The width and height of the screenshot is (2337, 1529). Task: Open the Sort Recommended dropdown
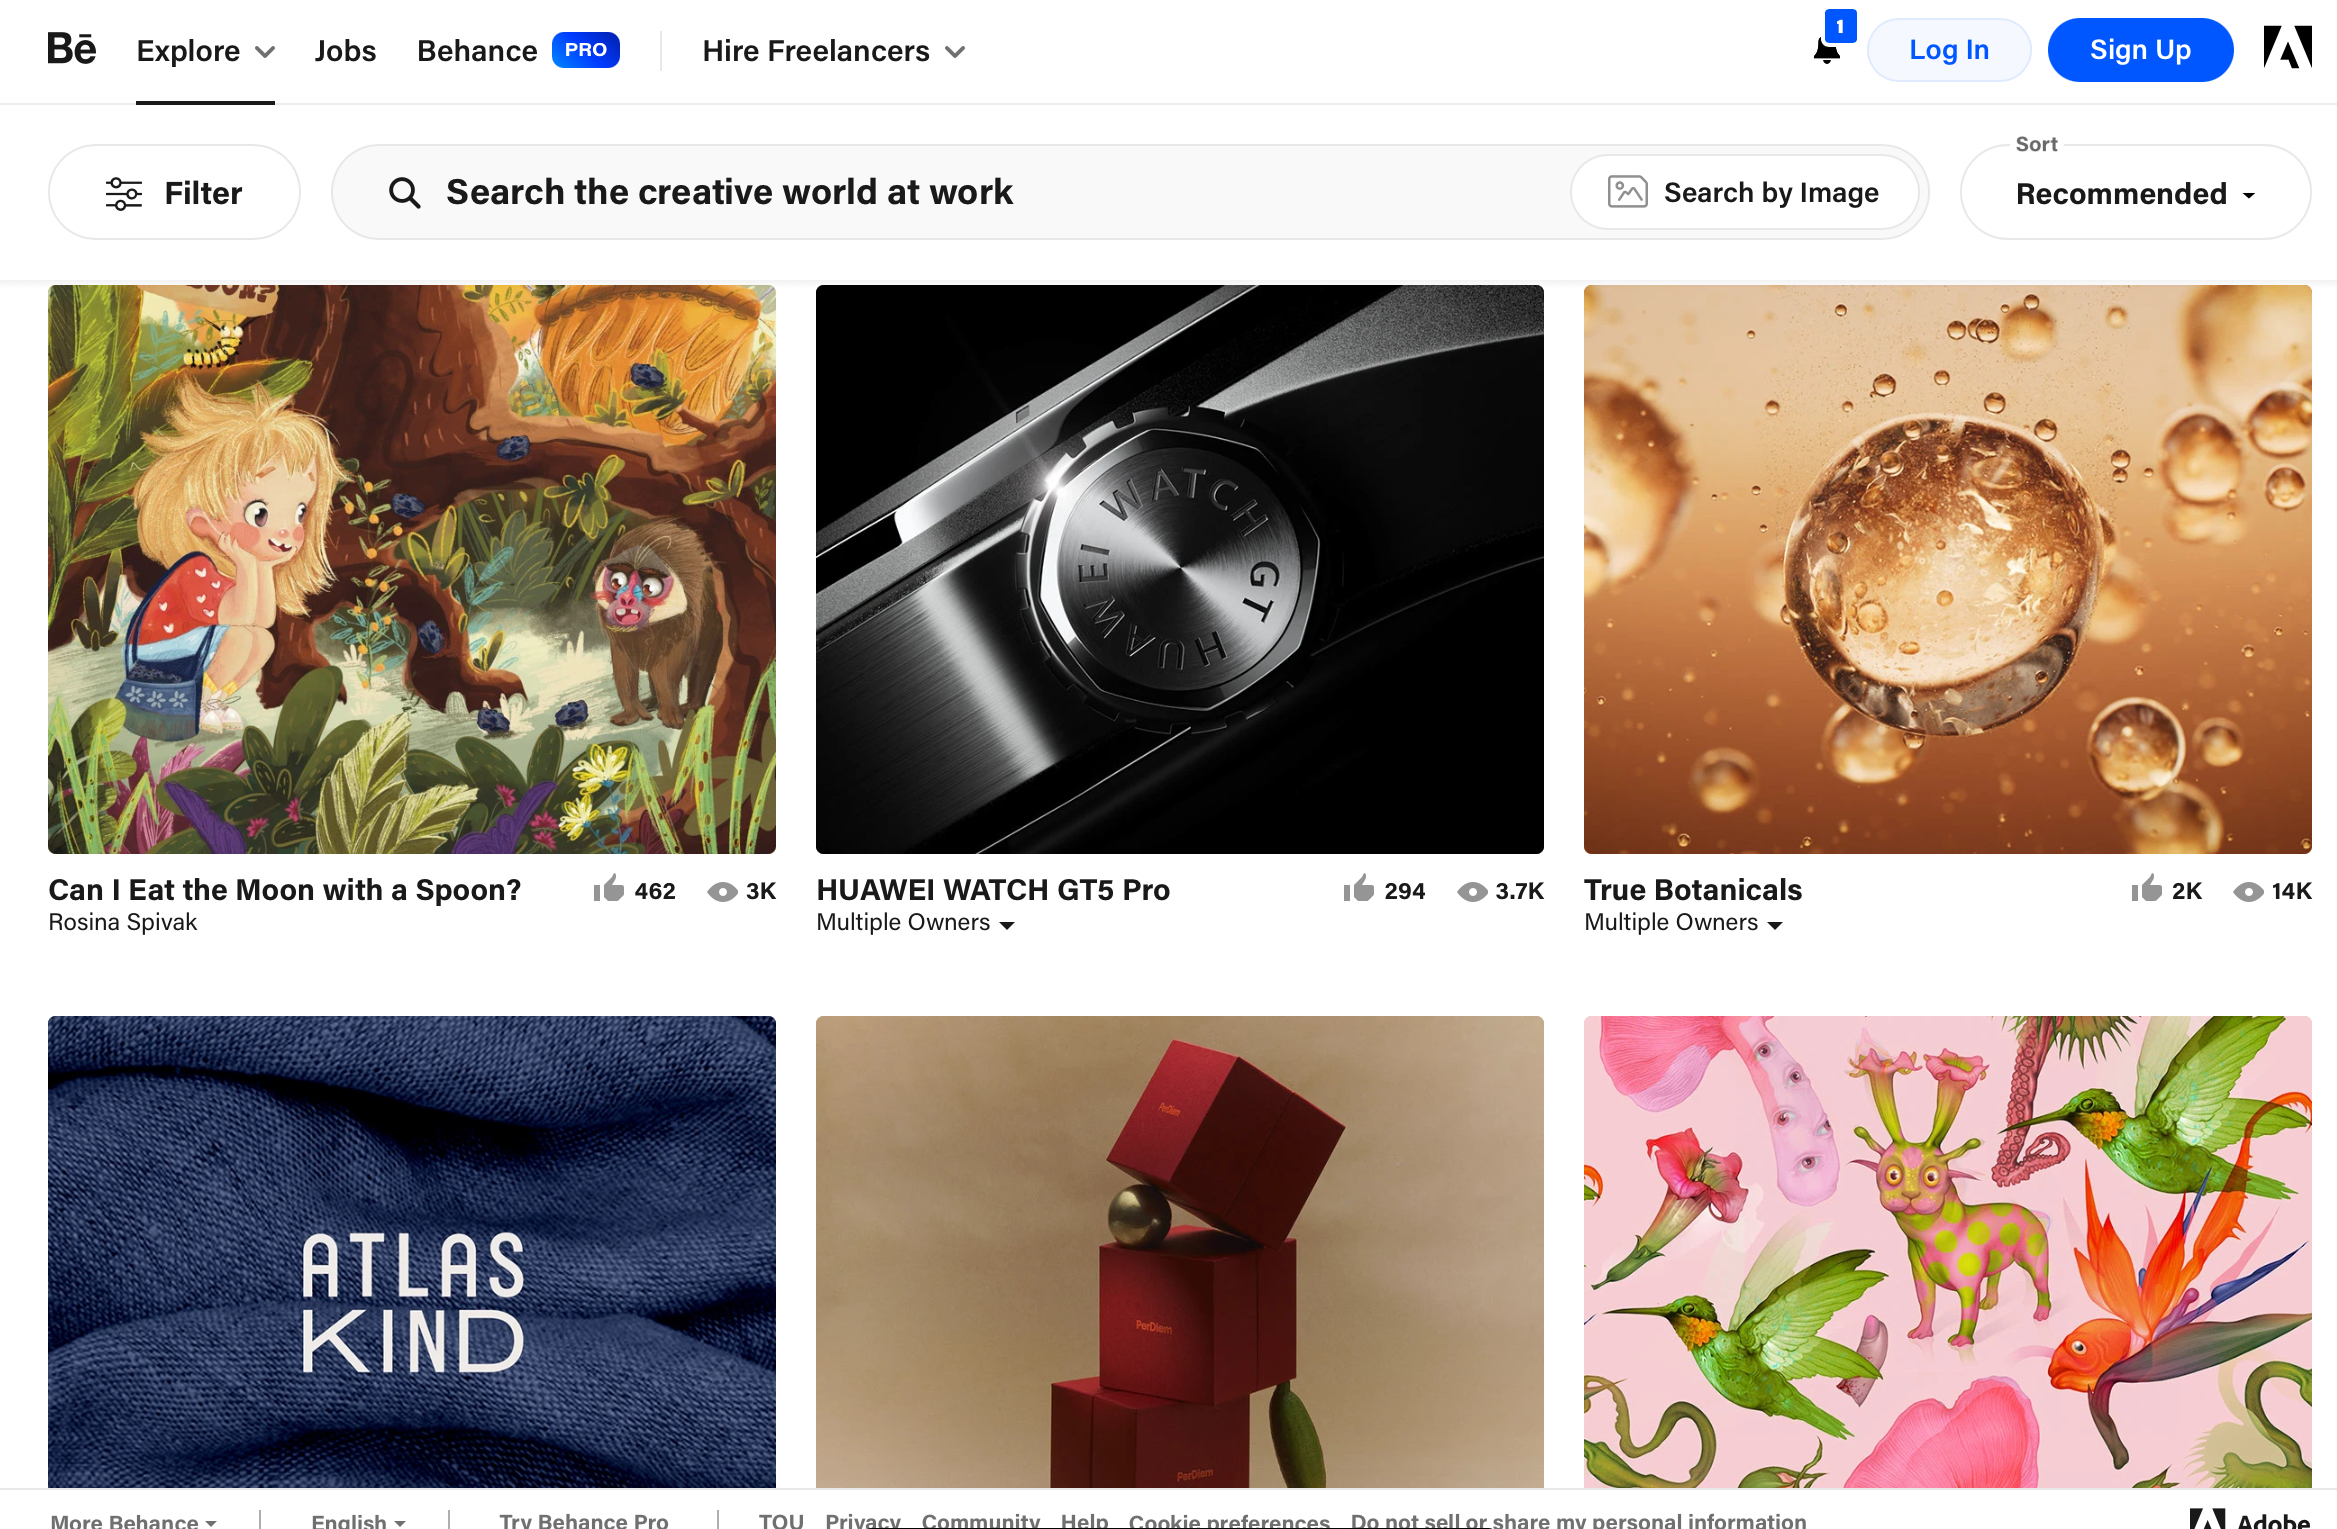pyautogui.click(x=2135, y=193)
